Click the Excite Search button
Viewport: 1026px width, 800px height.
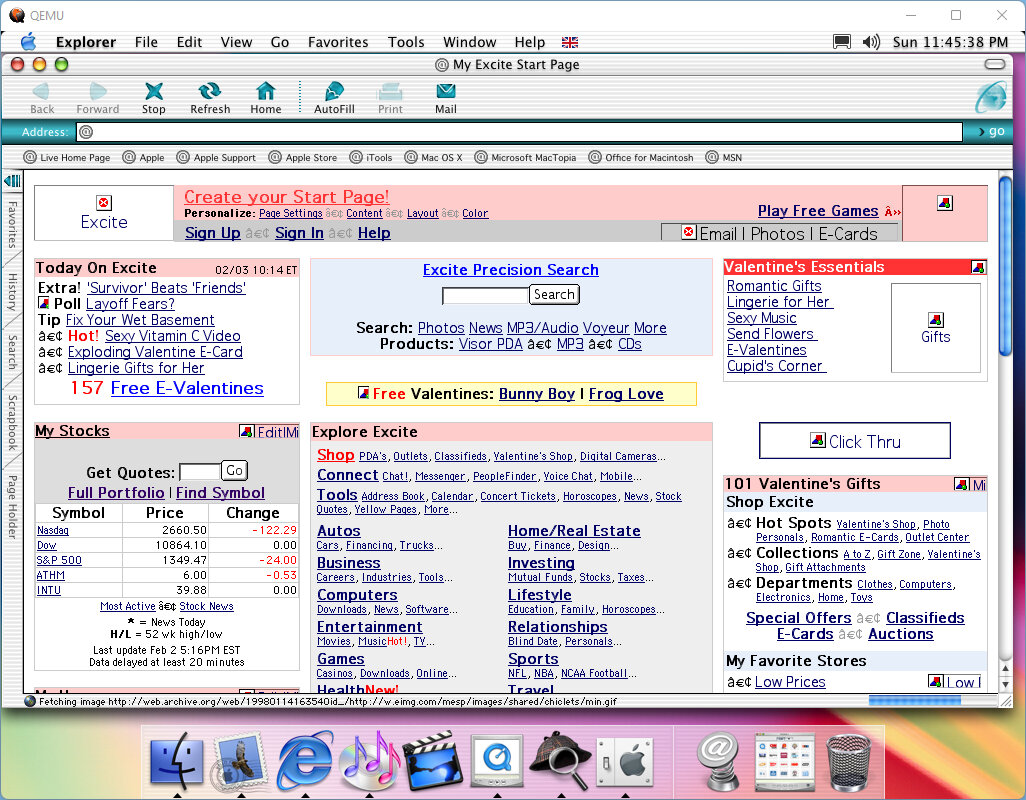(554, 295)
